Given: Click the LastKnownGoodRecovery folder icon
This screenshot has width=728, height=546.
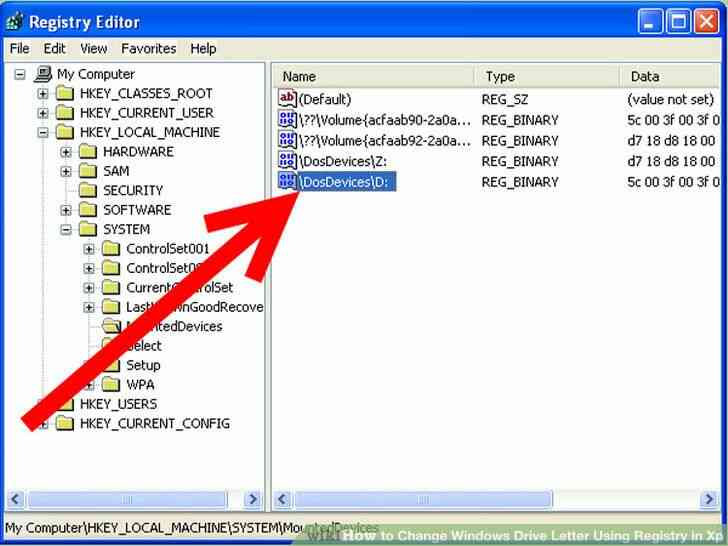Looking at the screenshot, I should (x=111, y=307).
